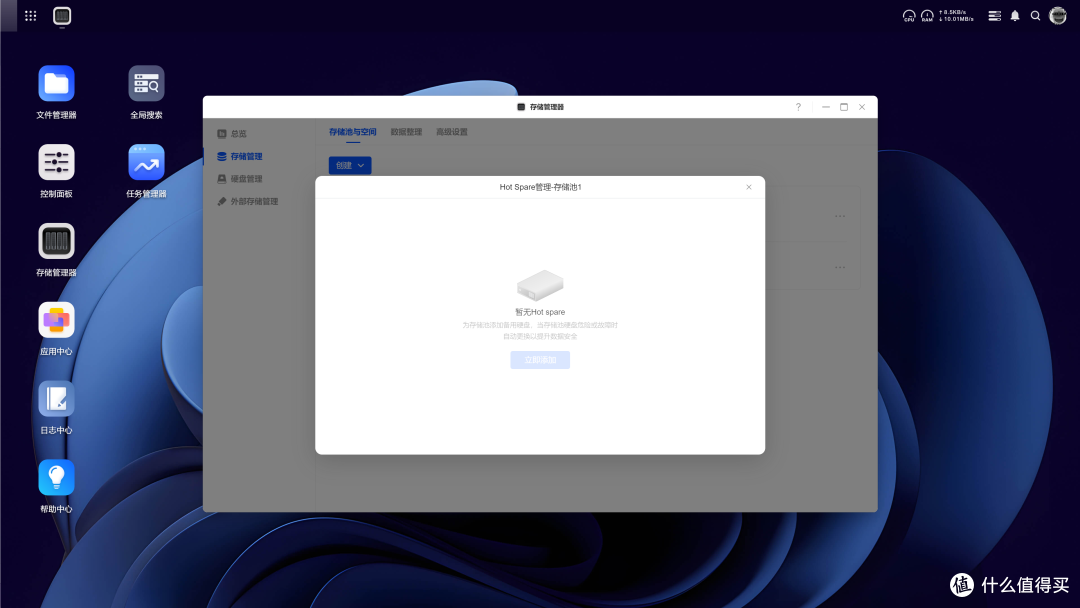Click the 立即添加 button
1080x608 pixels.
pos(540,360)
